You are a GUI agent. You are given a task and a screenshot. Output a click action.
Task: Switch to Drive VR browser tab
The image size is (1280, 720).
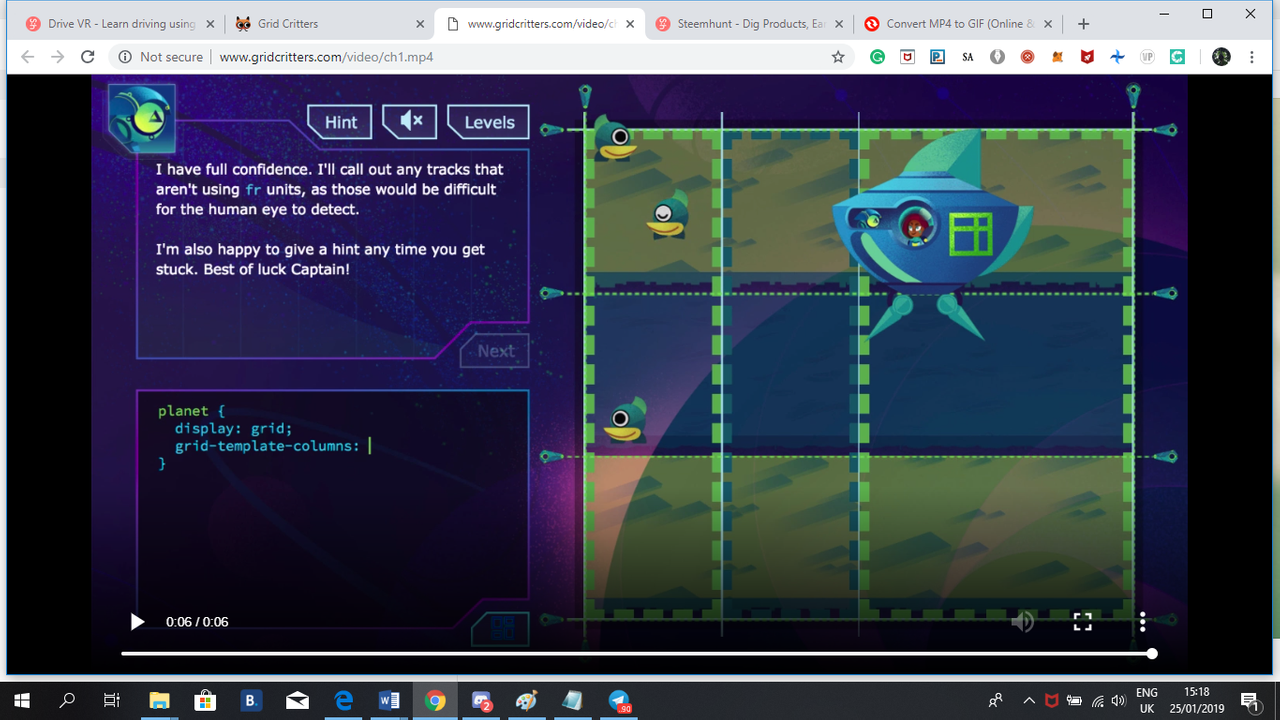coord(120,23)
